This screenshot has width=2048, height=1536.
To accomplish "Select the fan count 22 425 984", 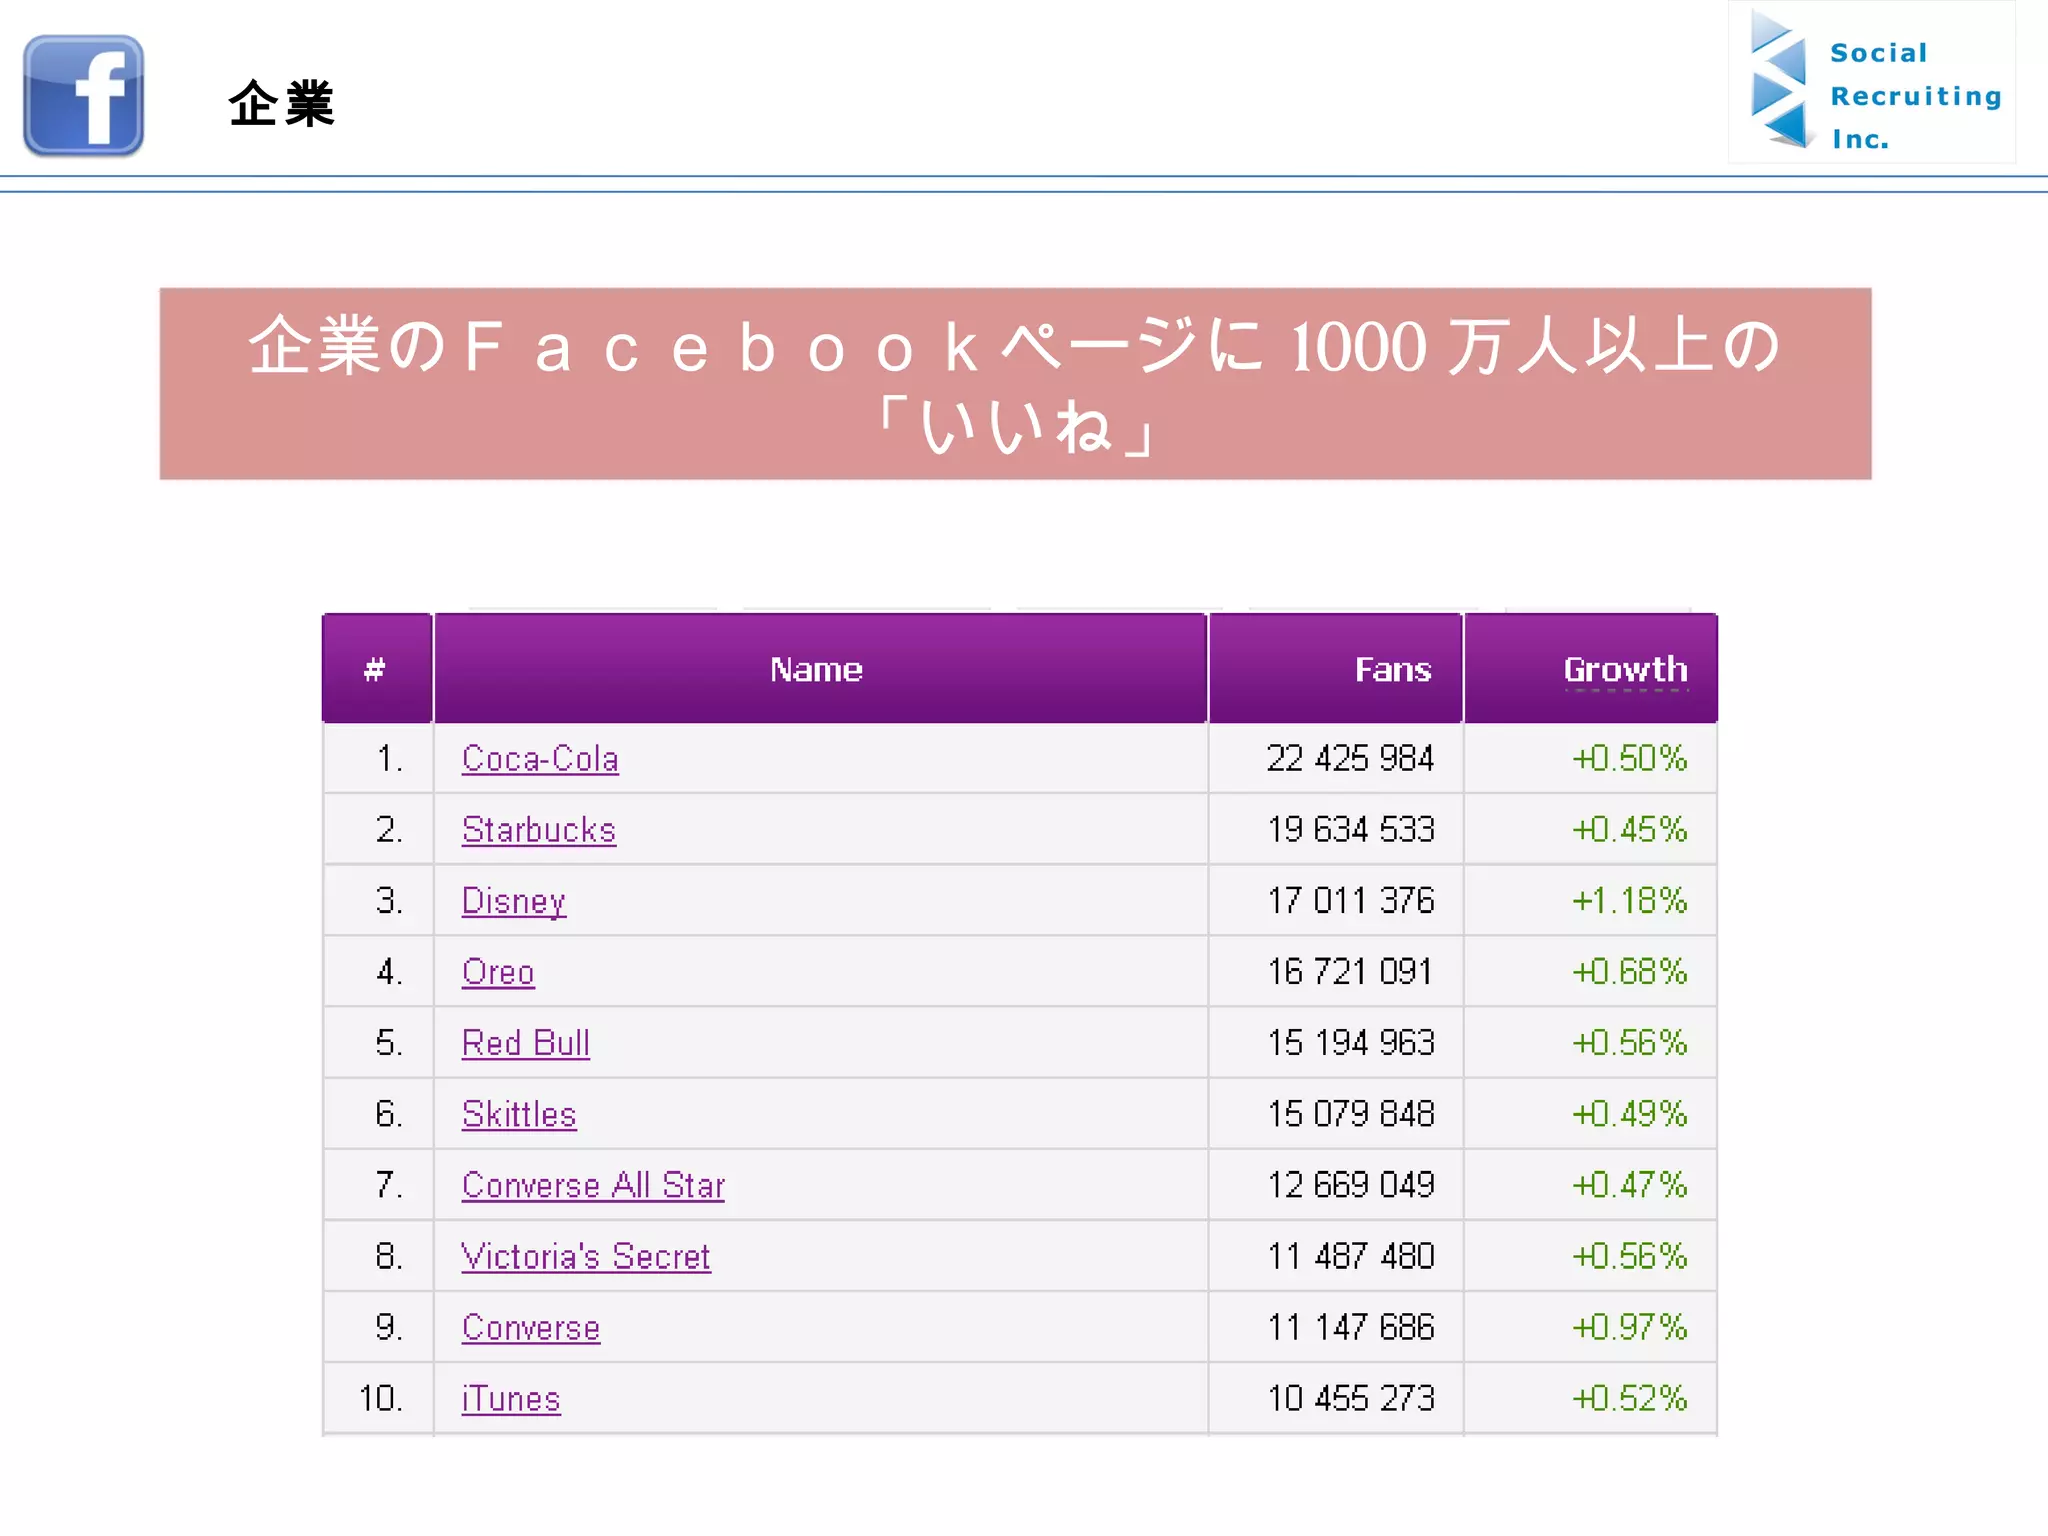I will click(x=1350, y=758).
